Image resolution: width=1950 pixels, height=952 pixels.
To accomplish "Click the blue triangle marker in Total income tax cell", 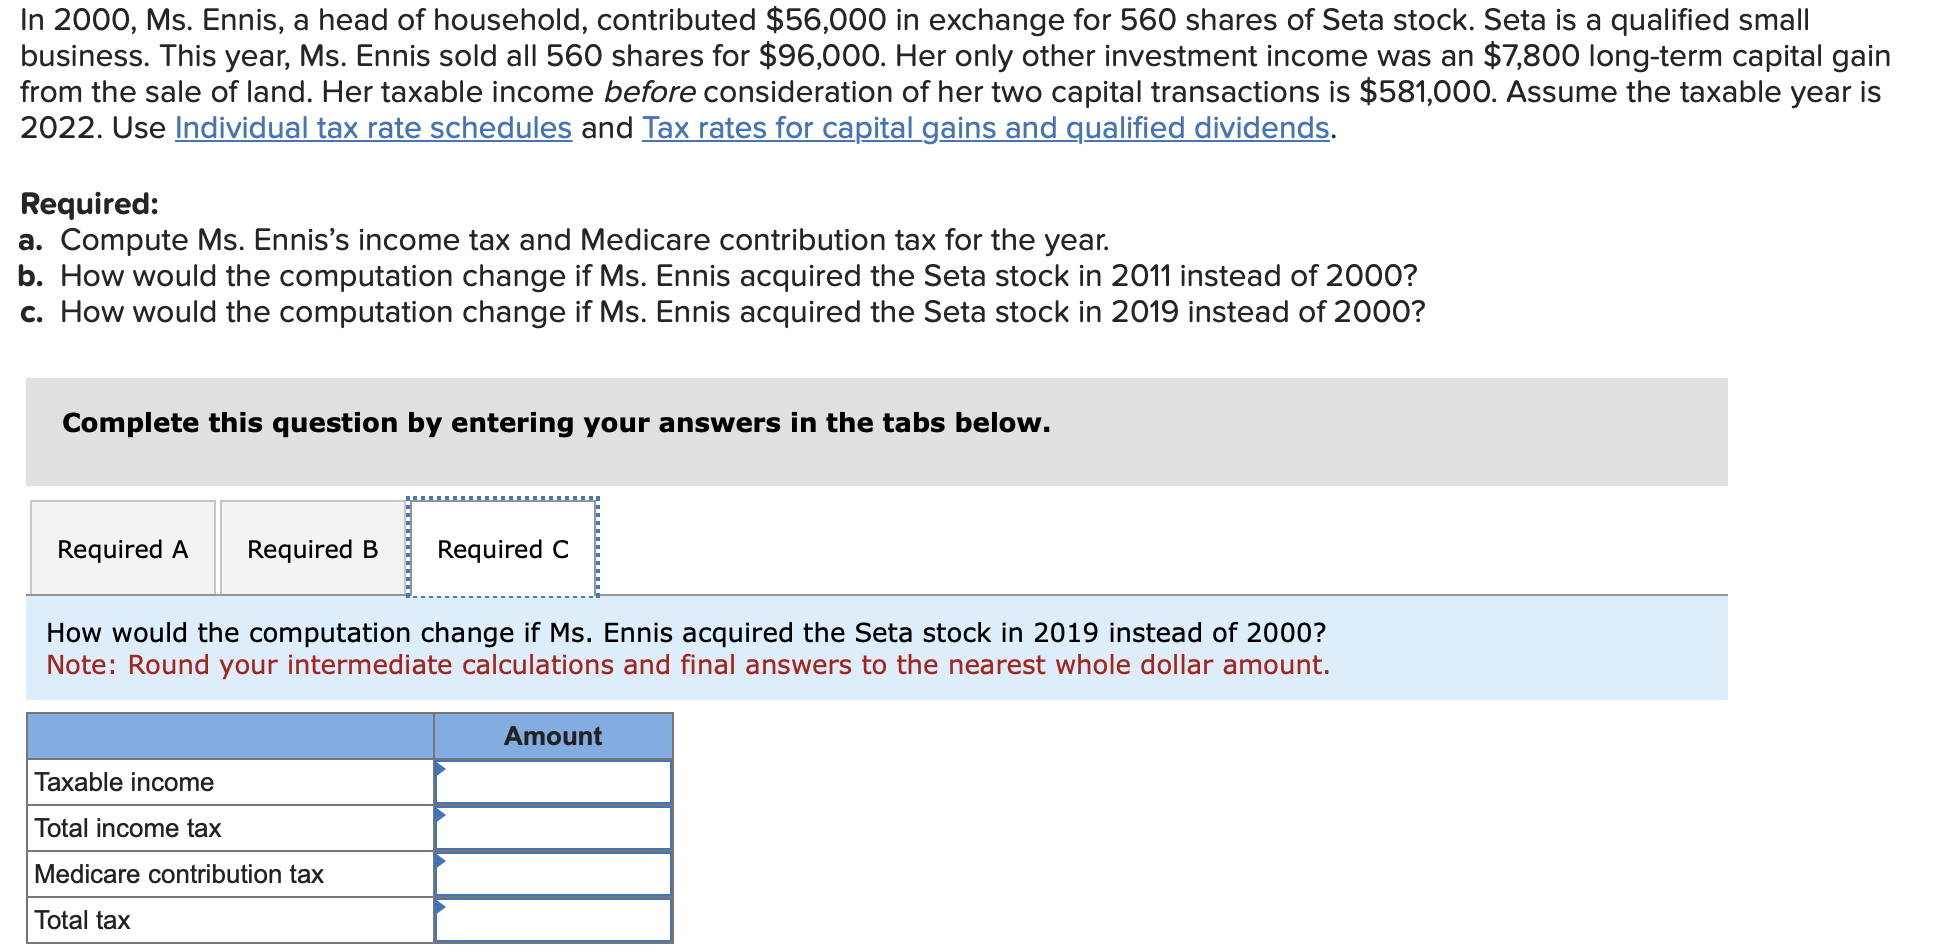I will pos(440,814).
